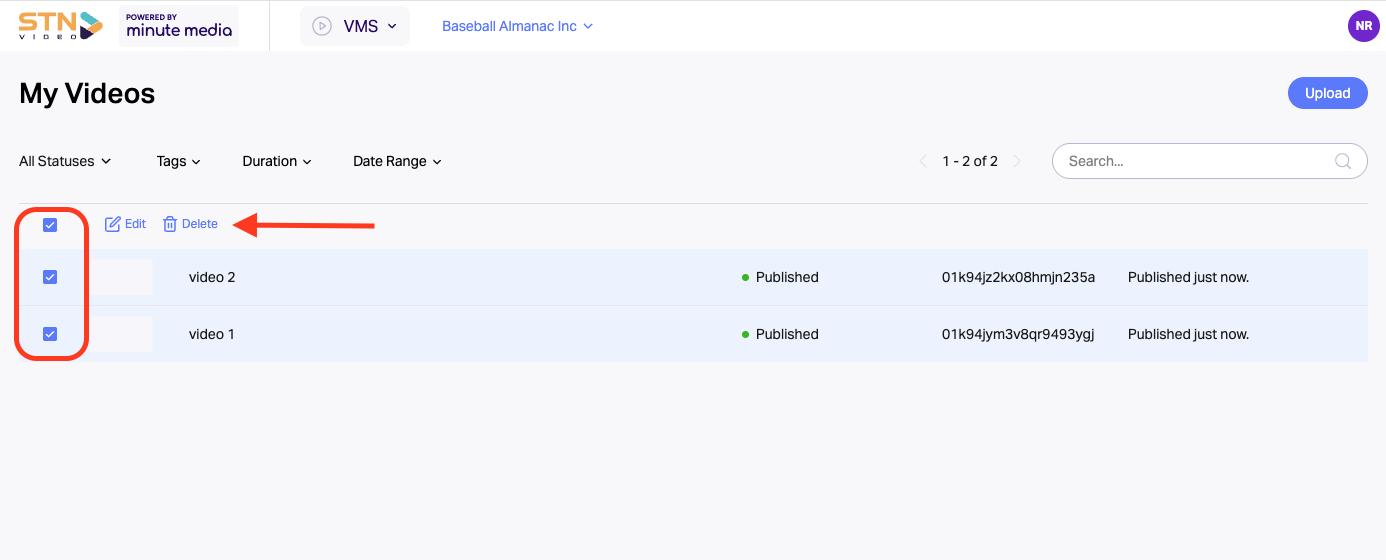Uncheck the video 1 checkbox
The height and width of the screenshot is (560, 1386).
(x=50, y=334)
